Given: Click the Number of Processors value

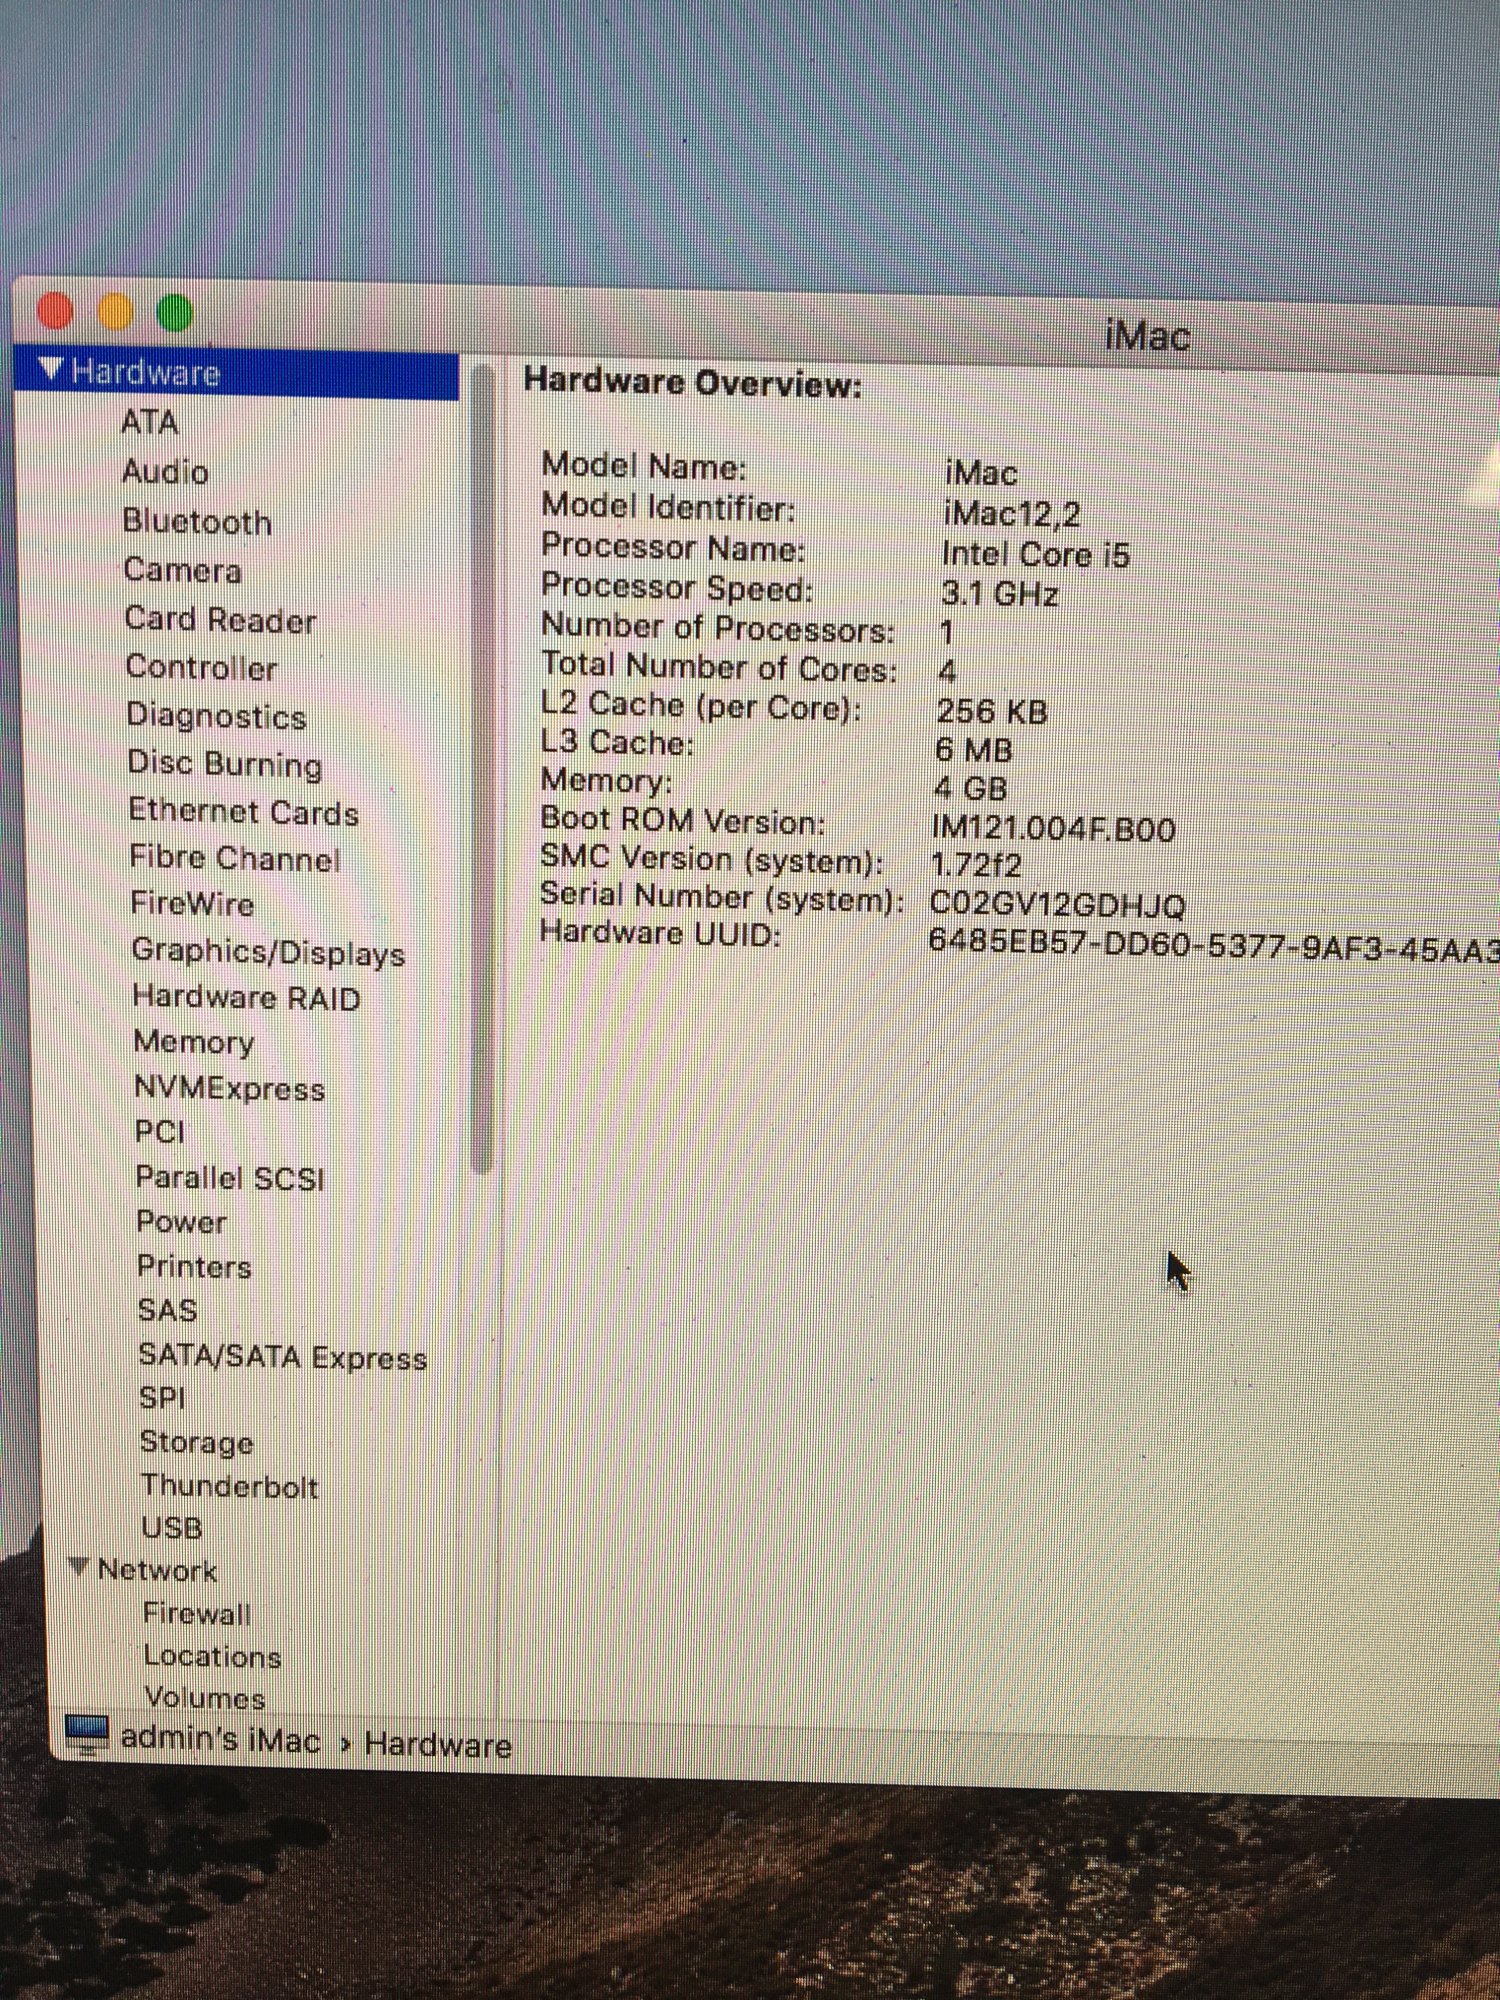Looking at the screenshot, I should [946, 632].
